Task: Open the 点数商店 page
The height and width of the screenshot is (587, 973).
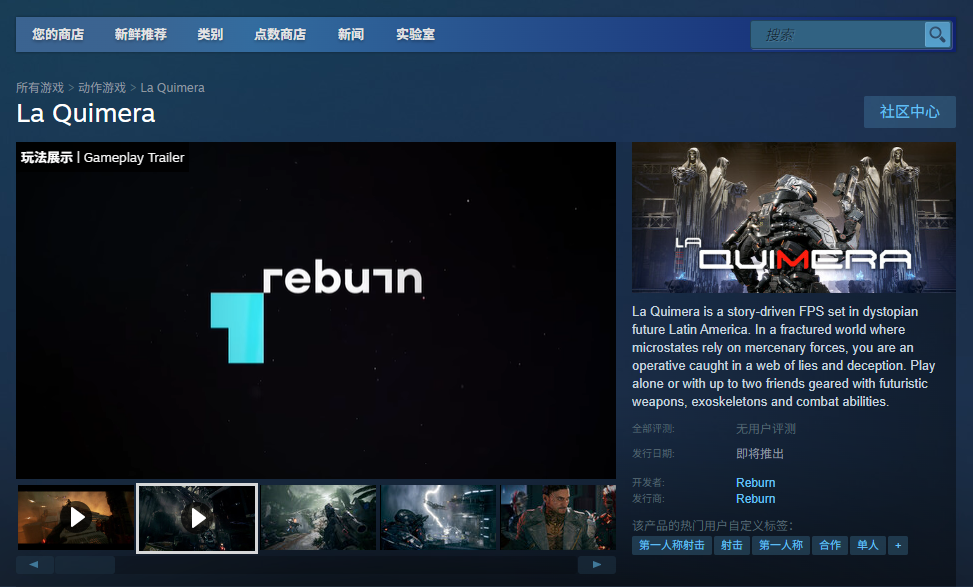Action: pos(283,34)
